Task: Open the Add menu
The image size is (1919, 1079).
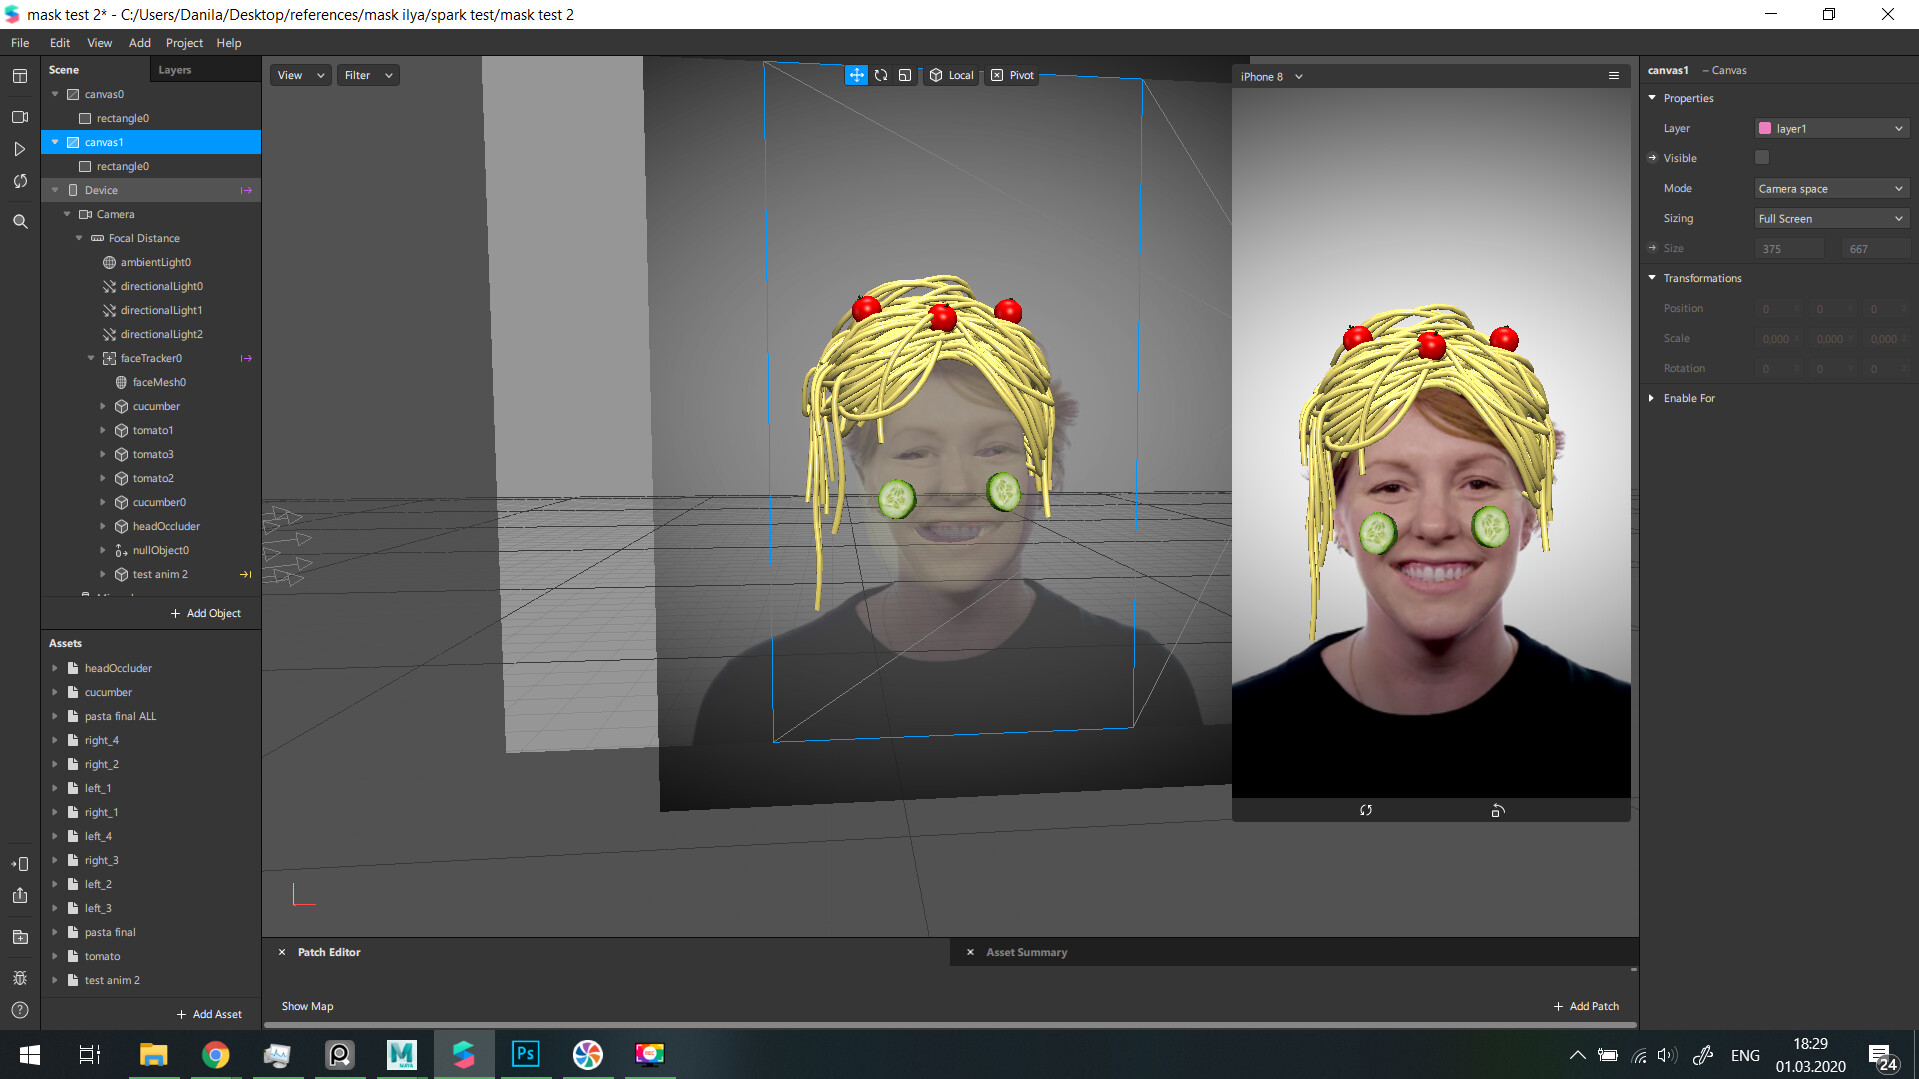Action: tap(140, 43)
